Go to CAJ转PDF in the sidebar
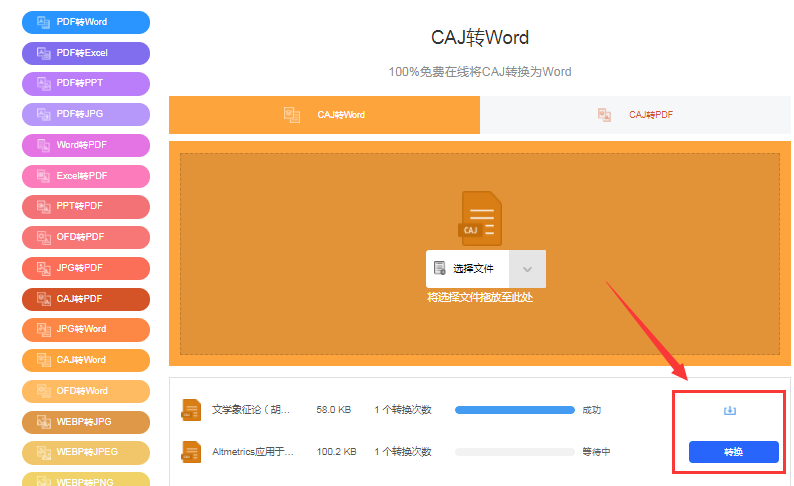The height and width of the screenshot is (486, 794). pos(86,299)
